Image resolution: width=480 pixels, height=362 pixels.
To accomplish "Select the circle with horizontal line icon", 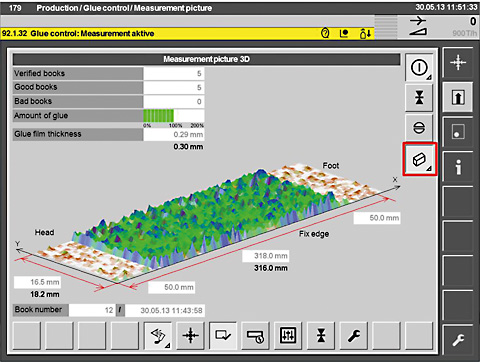I will tap(419, 128).
